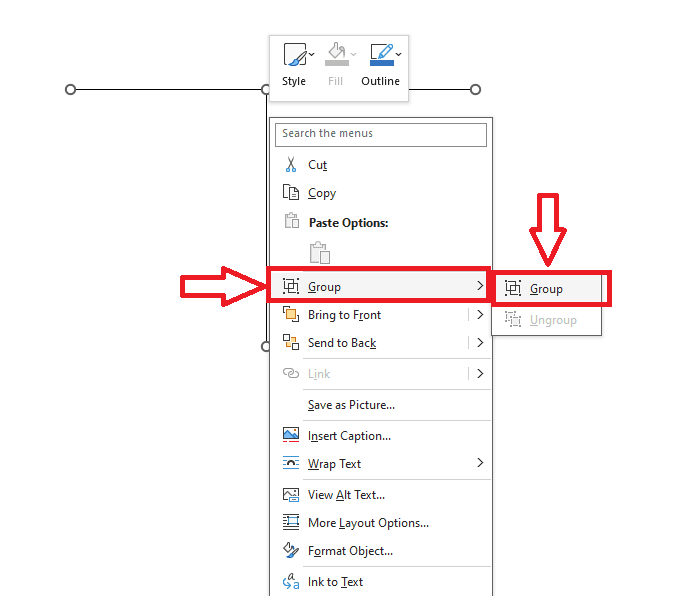Click the Search the menus field
Image resolution: width=676 pixels, height=596 pixels.
coord(382,133)
